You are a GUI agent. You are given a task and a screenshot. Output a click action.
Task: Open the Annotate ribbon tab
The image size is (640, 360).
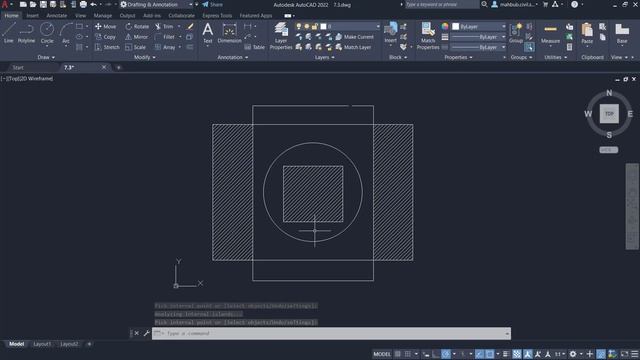click(x=56, y=16)
